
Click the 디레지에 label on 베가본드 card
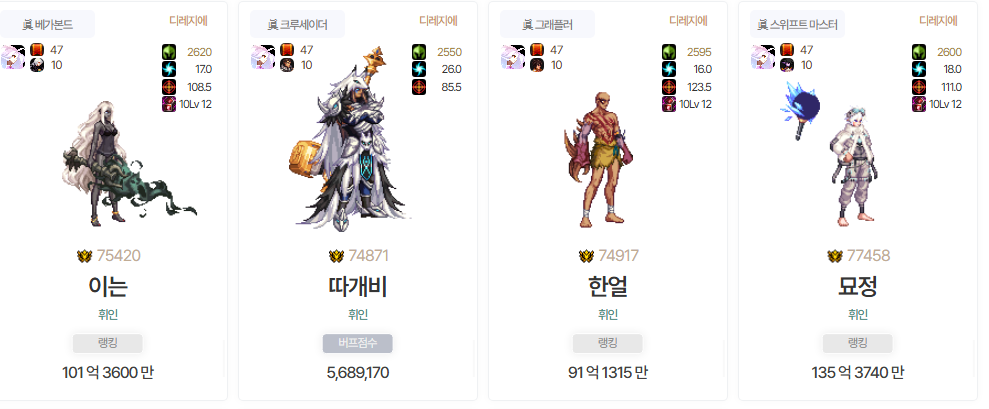188,21
